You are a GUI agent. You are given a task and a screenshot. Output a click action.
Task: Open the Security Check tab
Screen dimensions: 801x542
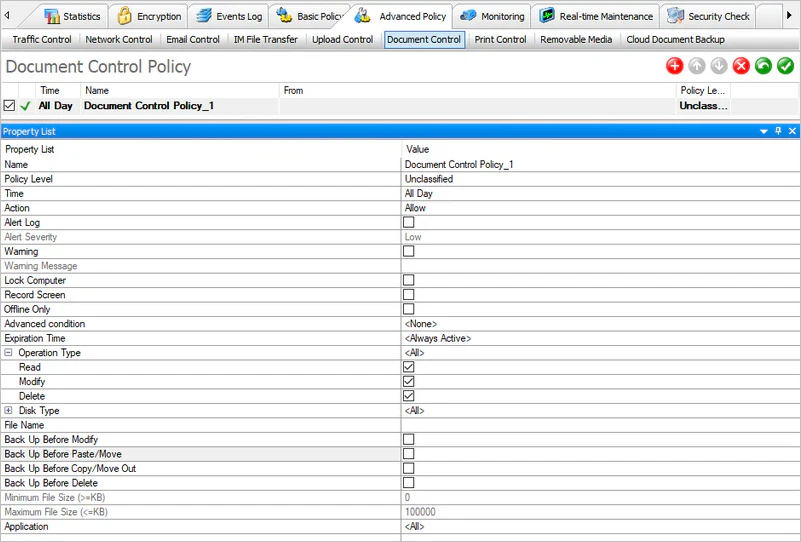(x=709, y=16)
